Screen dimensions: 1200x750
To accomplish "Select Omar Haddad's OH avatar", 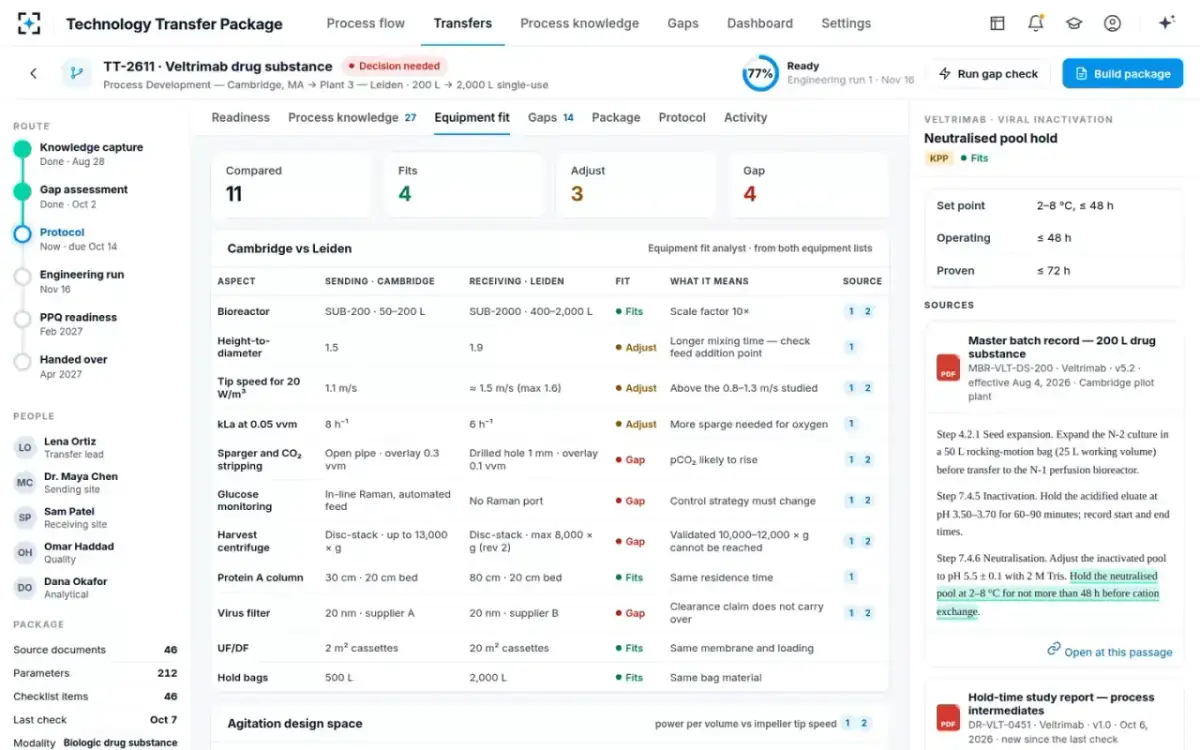I will click(x=25, y=553).
